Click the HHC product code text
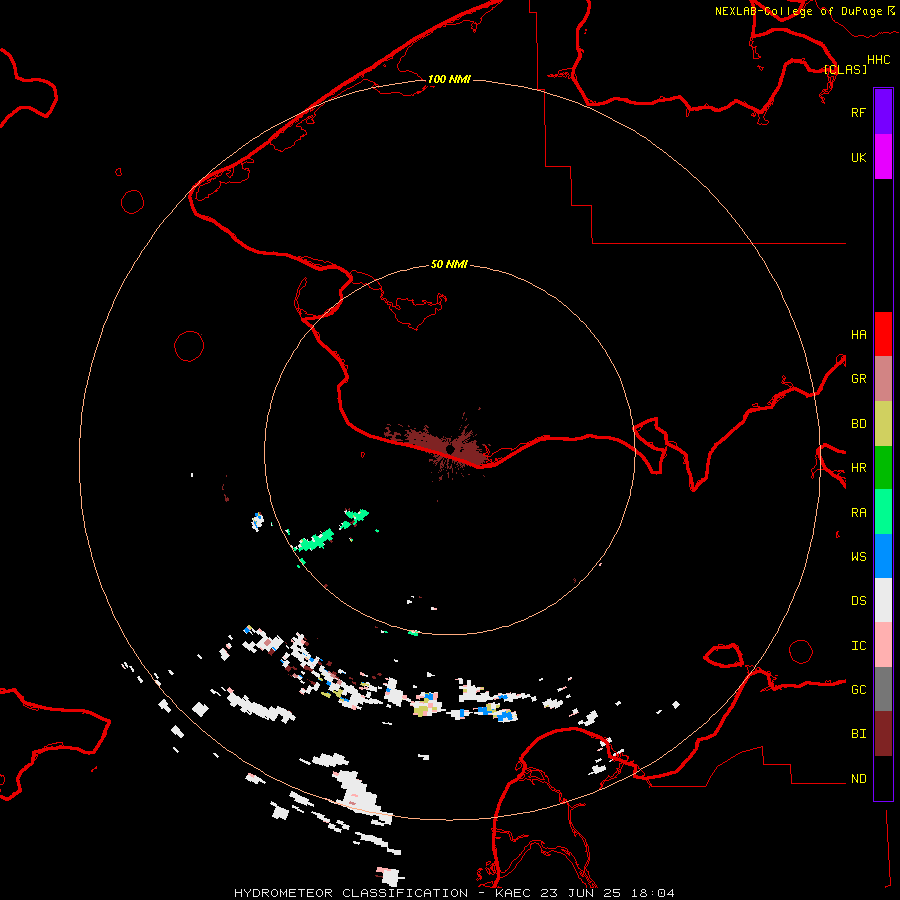 point(878,60)
